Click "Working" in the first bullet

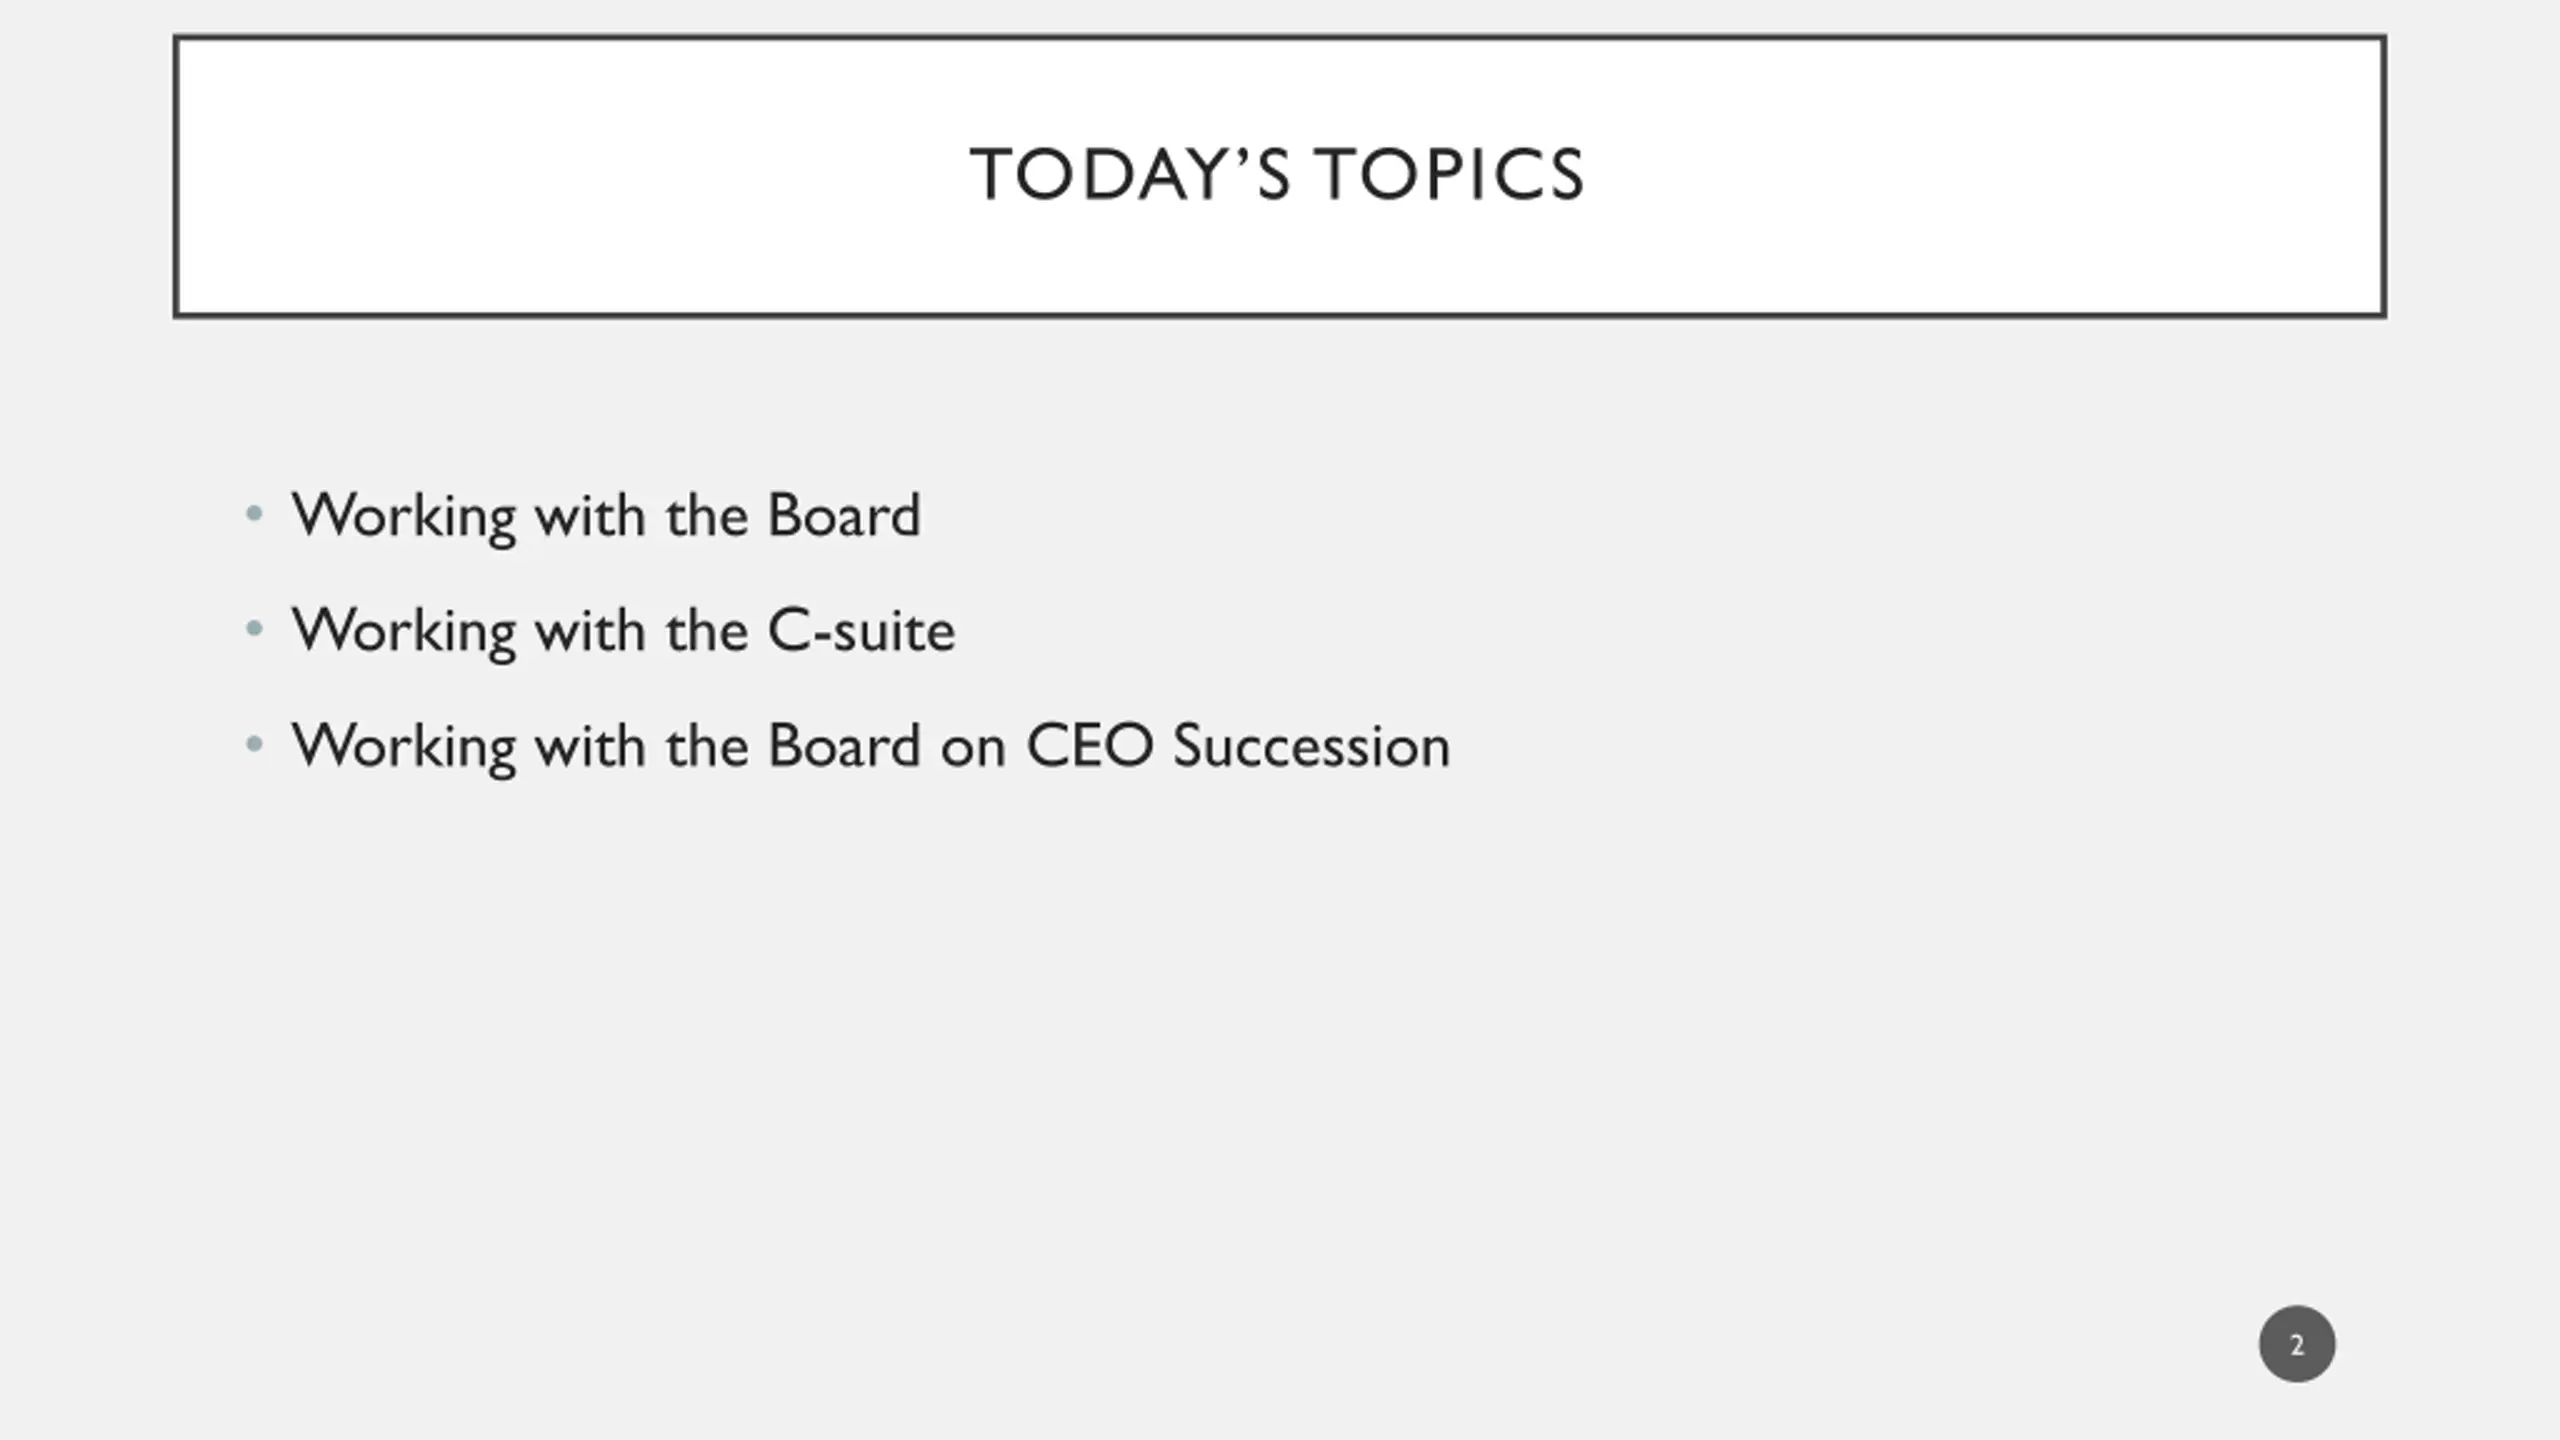tap(403, 517)
